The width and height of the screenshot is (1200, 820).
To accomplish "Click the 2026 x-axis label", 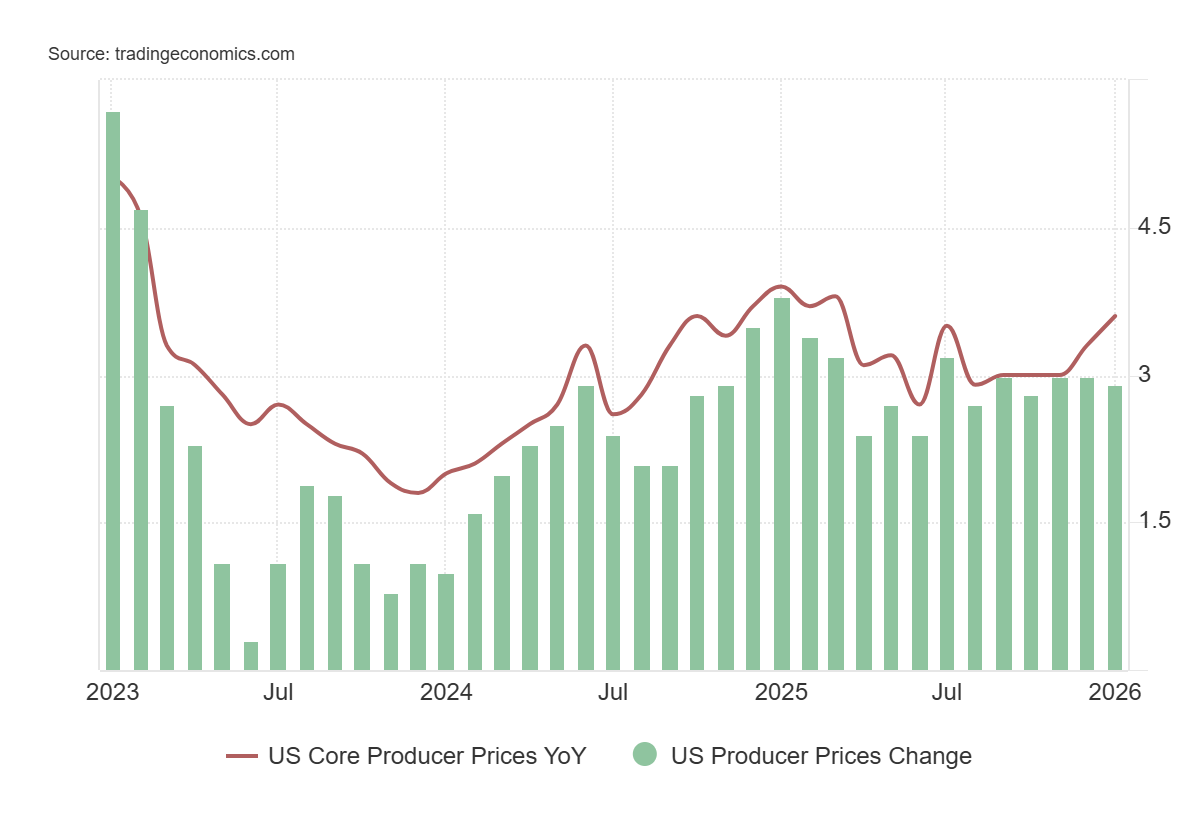I will [1115, 692].
